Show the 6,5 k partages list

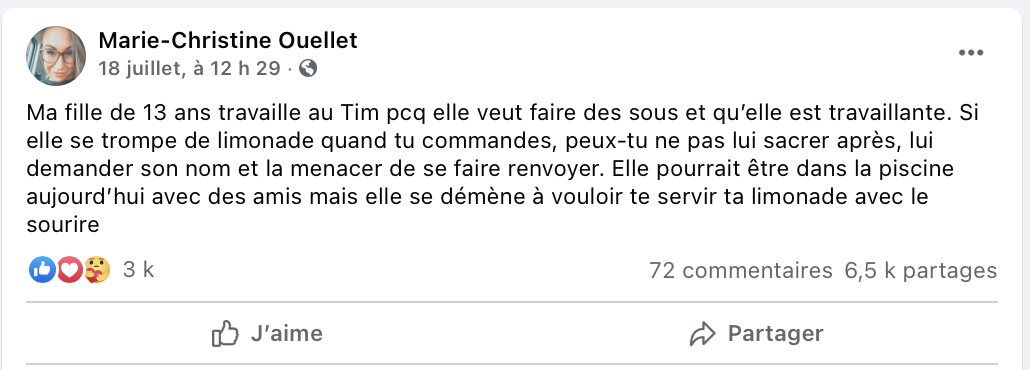coord(921,270)
